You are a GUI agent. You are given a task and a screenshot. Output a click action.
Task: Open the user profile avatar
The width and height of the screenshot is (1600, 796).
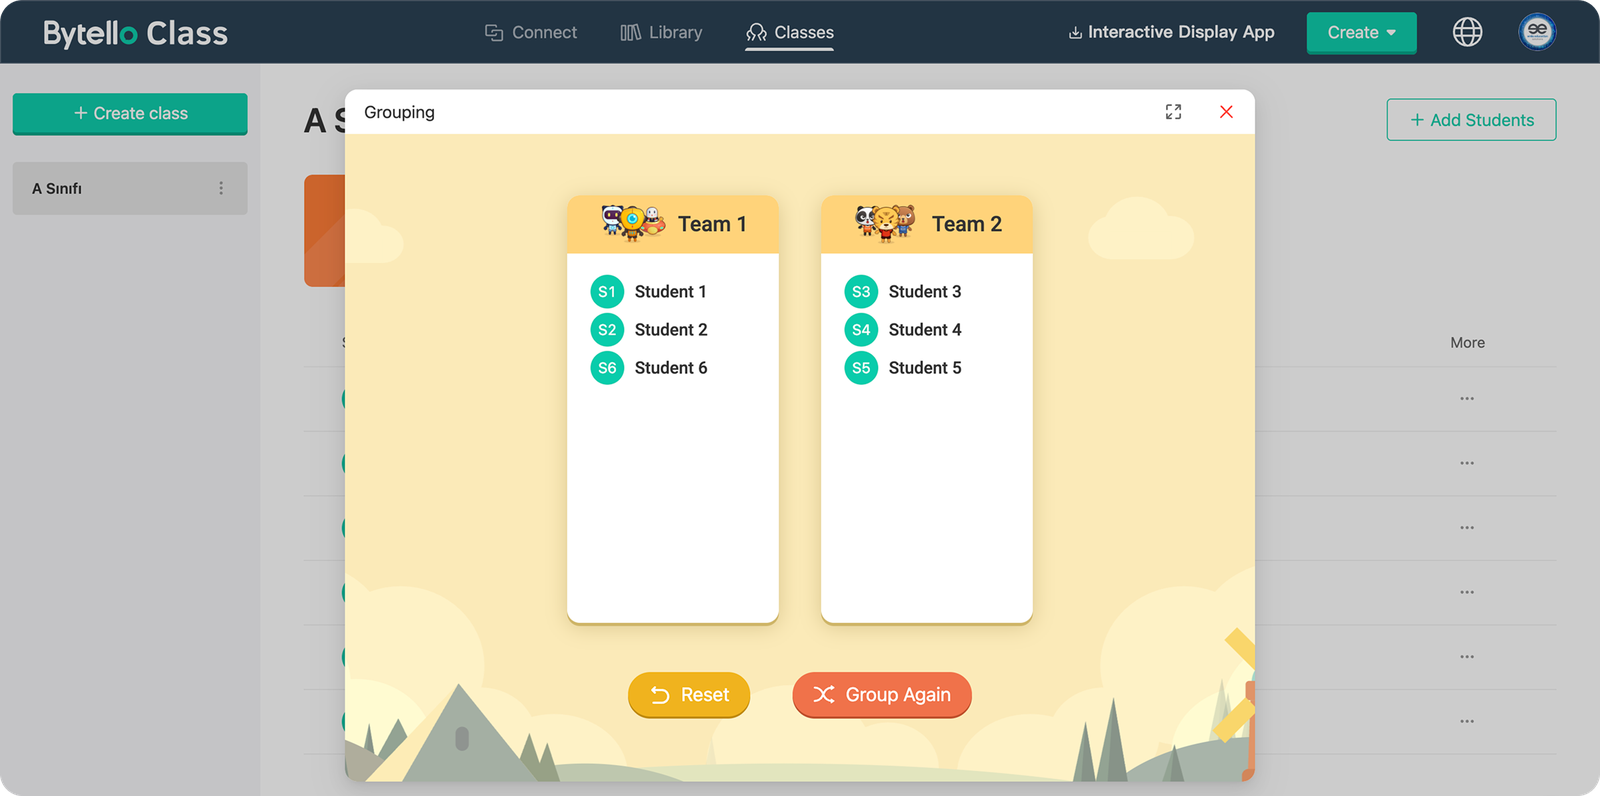[x=1537, y=32]
